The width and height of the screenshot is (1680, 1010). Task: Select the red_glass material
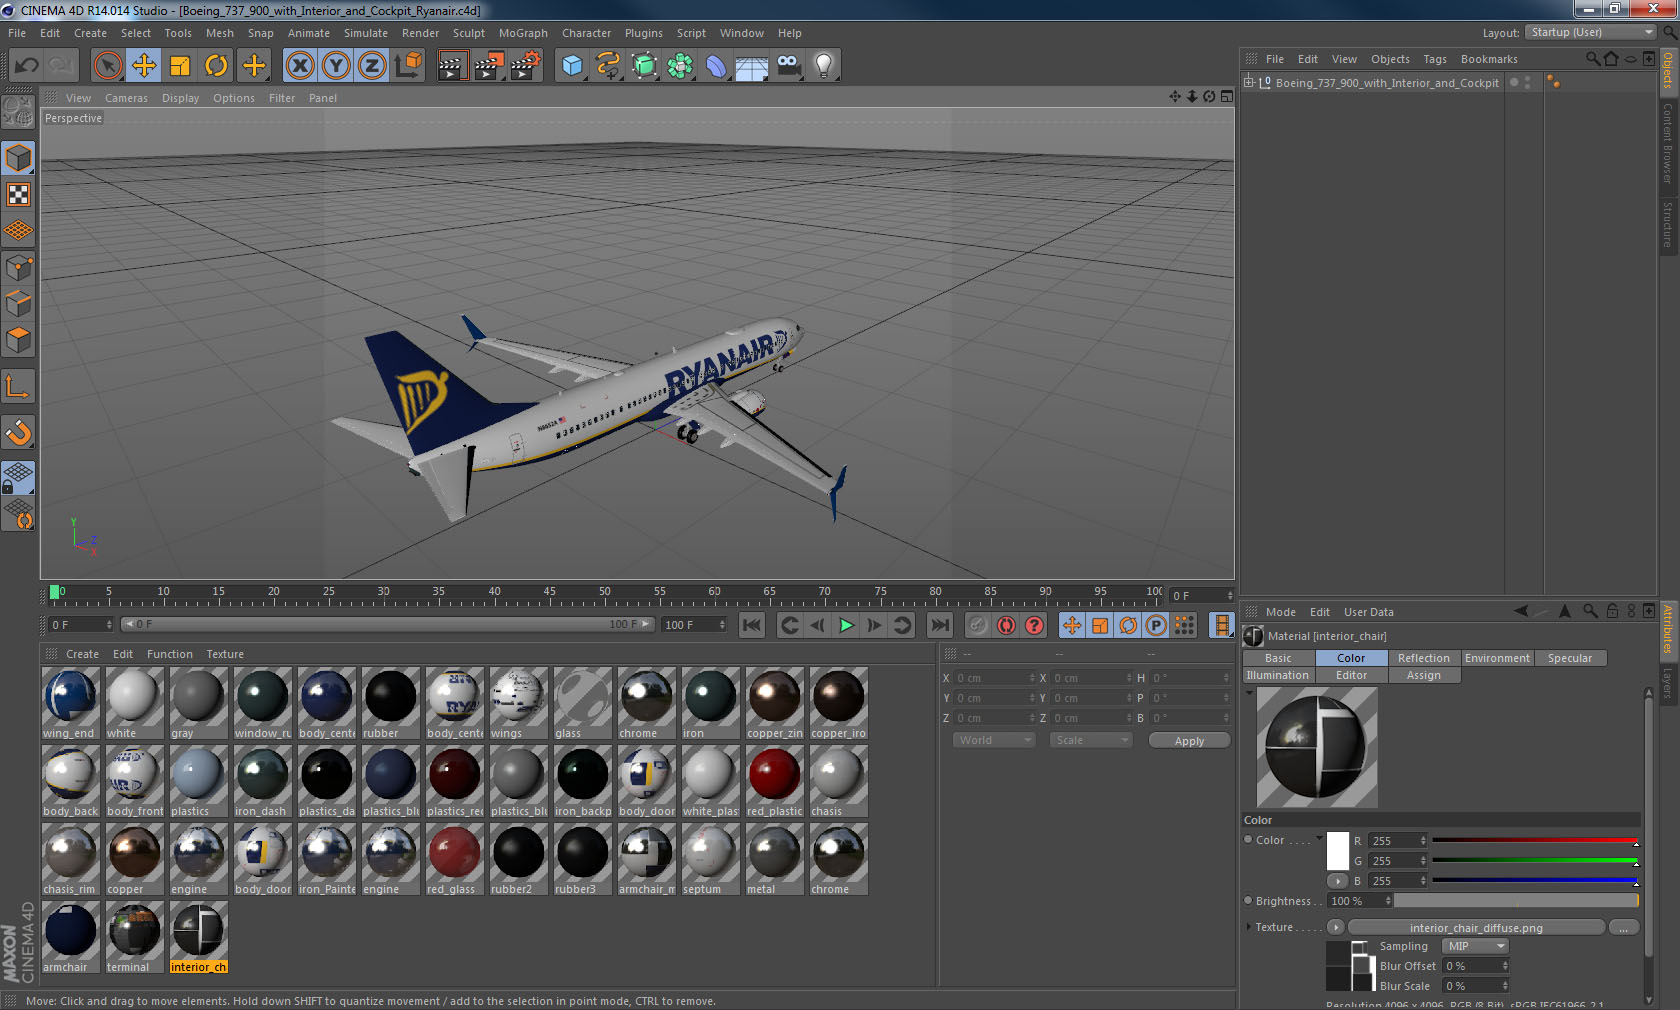[x=454, y=852]
